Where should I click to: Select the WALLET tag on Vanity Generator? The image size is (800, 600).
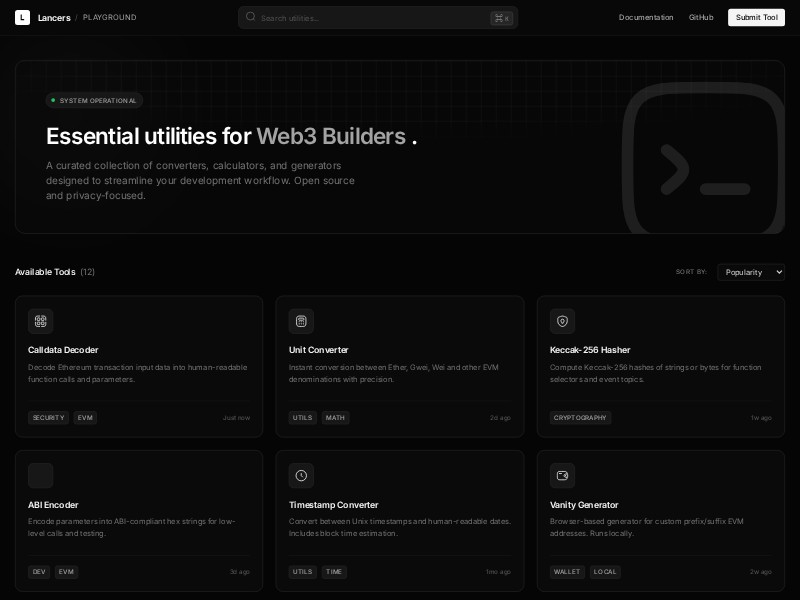[567, 572]
